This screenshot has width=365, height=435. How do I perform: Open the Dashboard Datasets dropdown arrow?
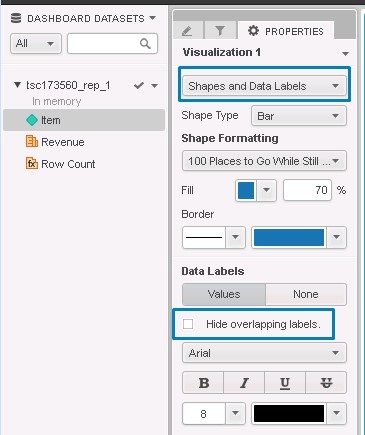click(153, 18)
